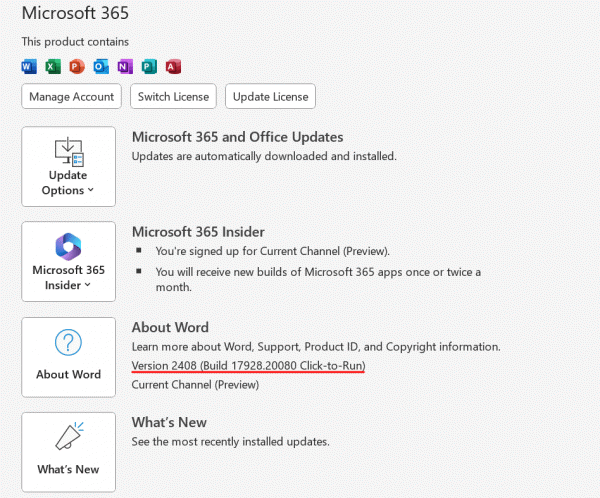
Task: Click the Excel app icon
Action: (53, 67)
